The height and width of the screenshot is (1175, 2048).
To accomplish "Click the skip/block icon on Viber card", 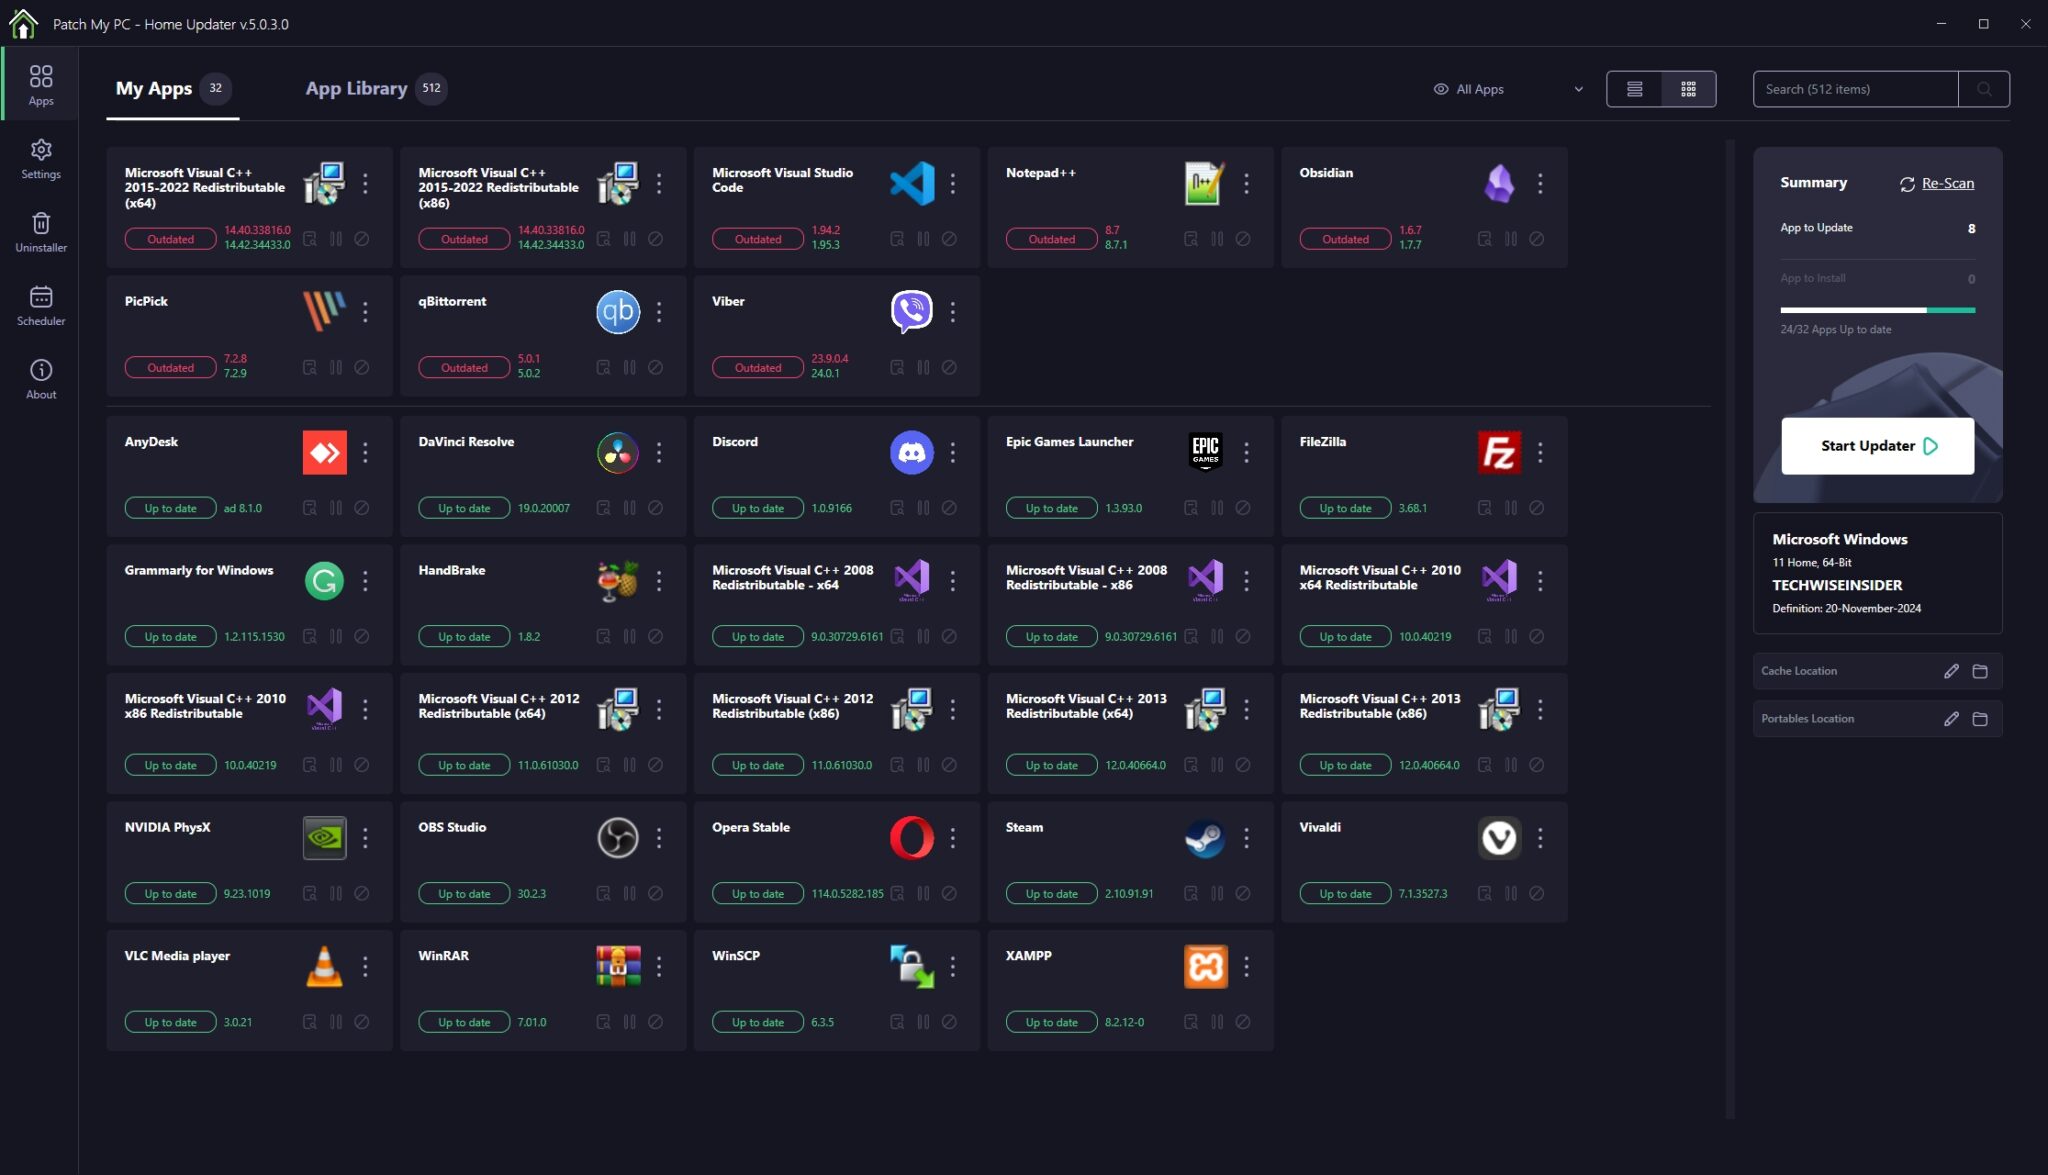I will coord(949,368).
